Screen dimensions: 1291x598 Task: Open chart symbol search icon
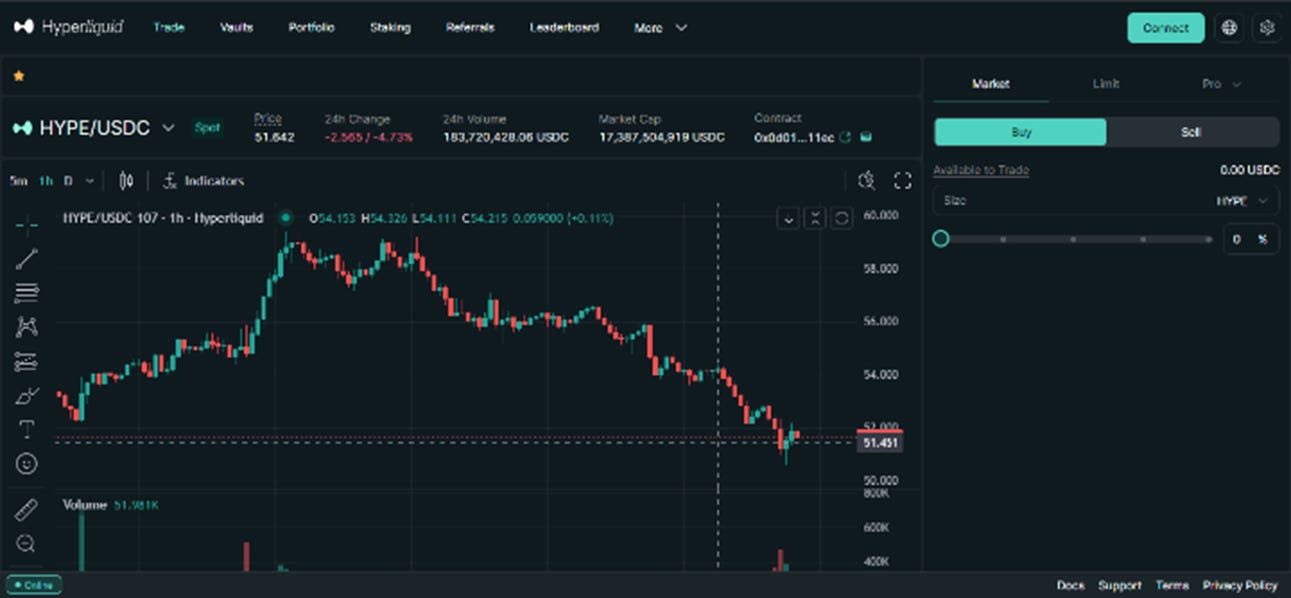pos(867,181)
